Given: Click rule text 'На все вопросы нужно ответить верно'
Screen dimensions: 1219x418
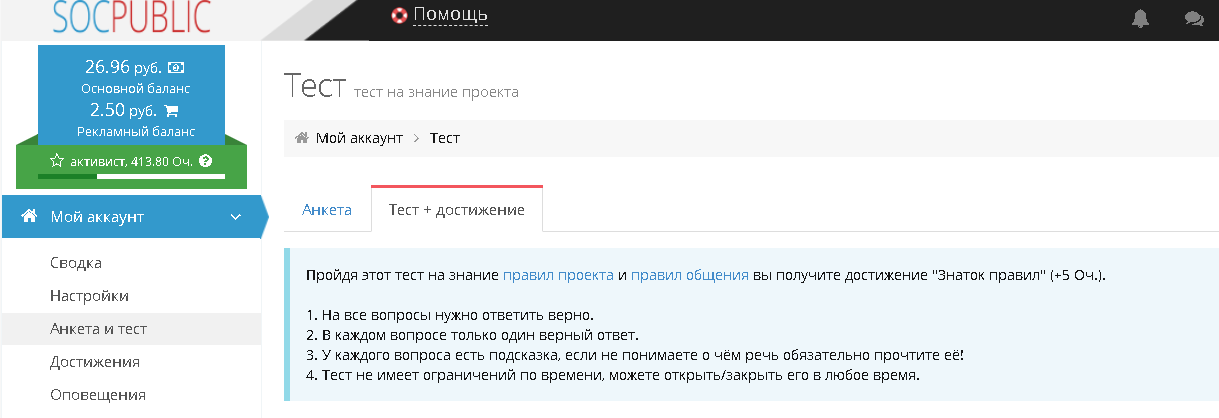Looking at the screenshot, I should (451, 314).
